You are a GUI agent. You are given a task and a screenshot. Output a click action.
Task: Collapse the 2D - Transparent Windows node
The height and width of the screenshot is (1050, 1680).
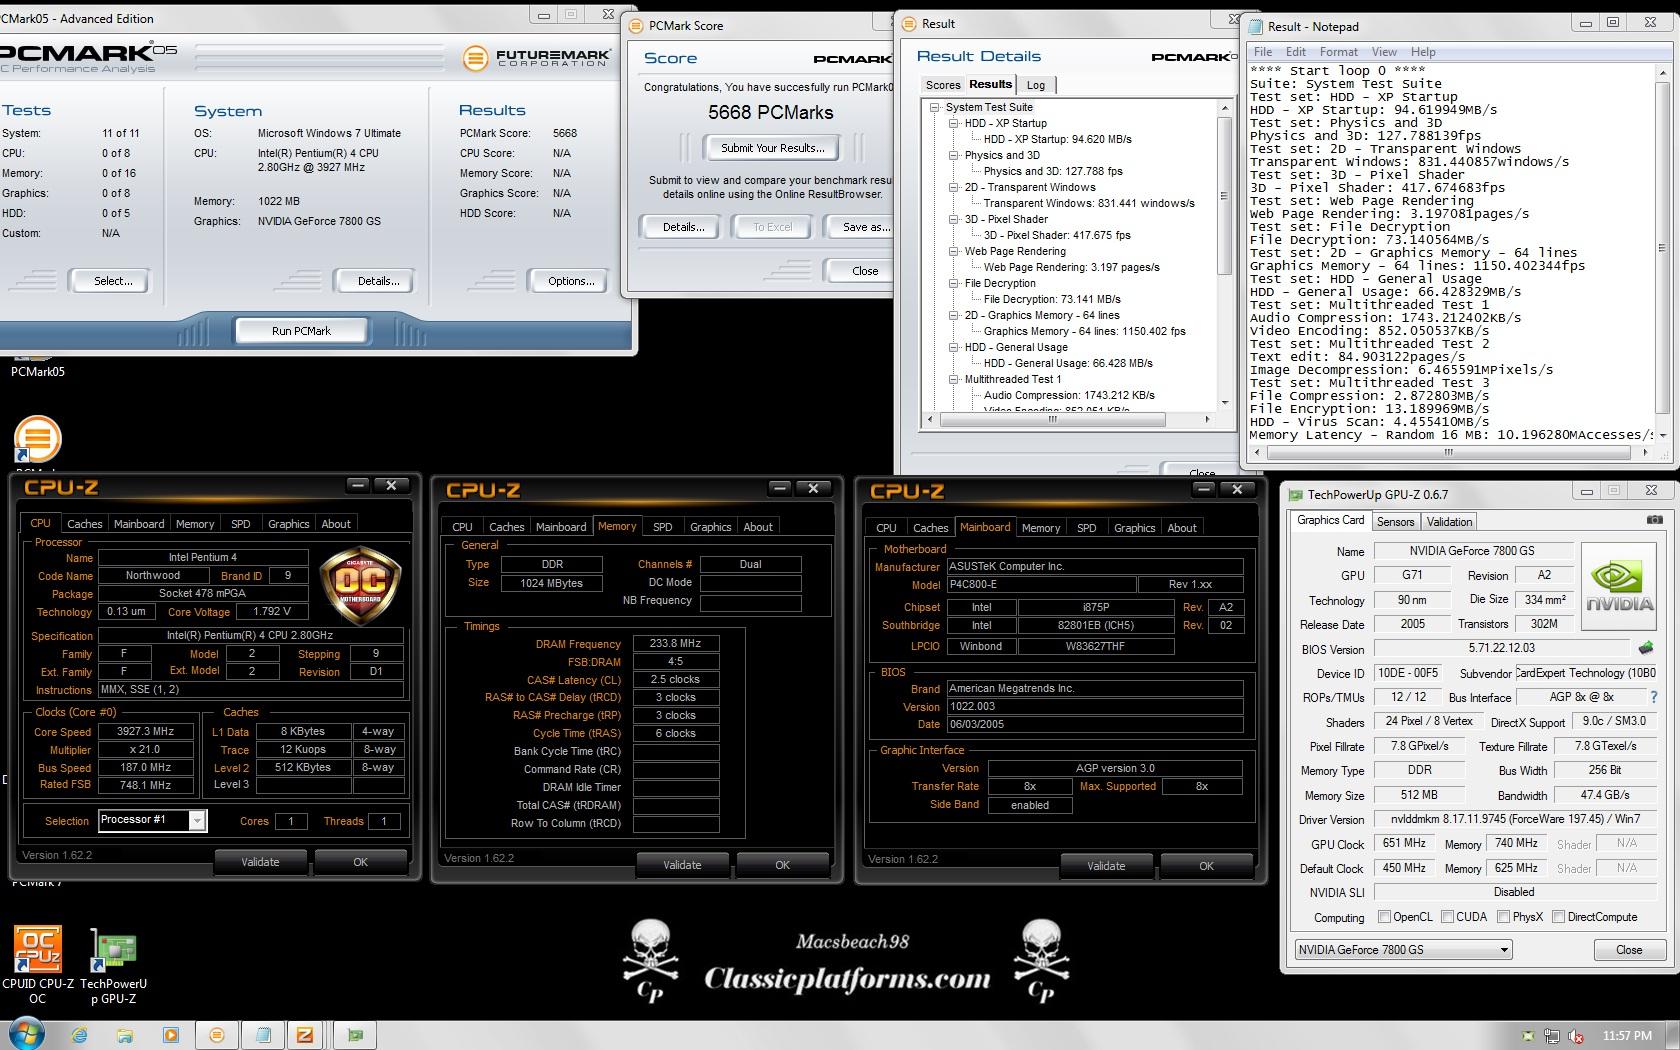coord(954,187)
